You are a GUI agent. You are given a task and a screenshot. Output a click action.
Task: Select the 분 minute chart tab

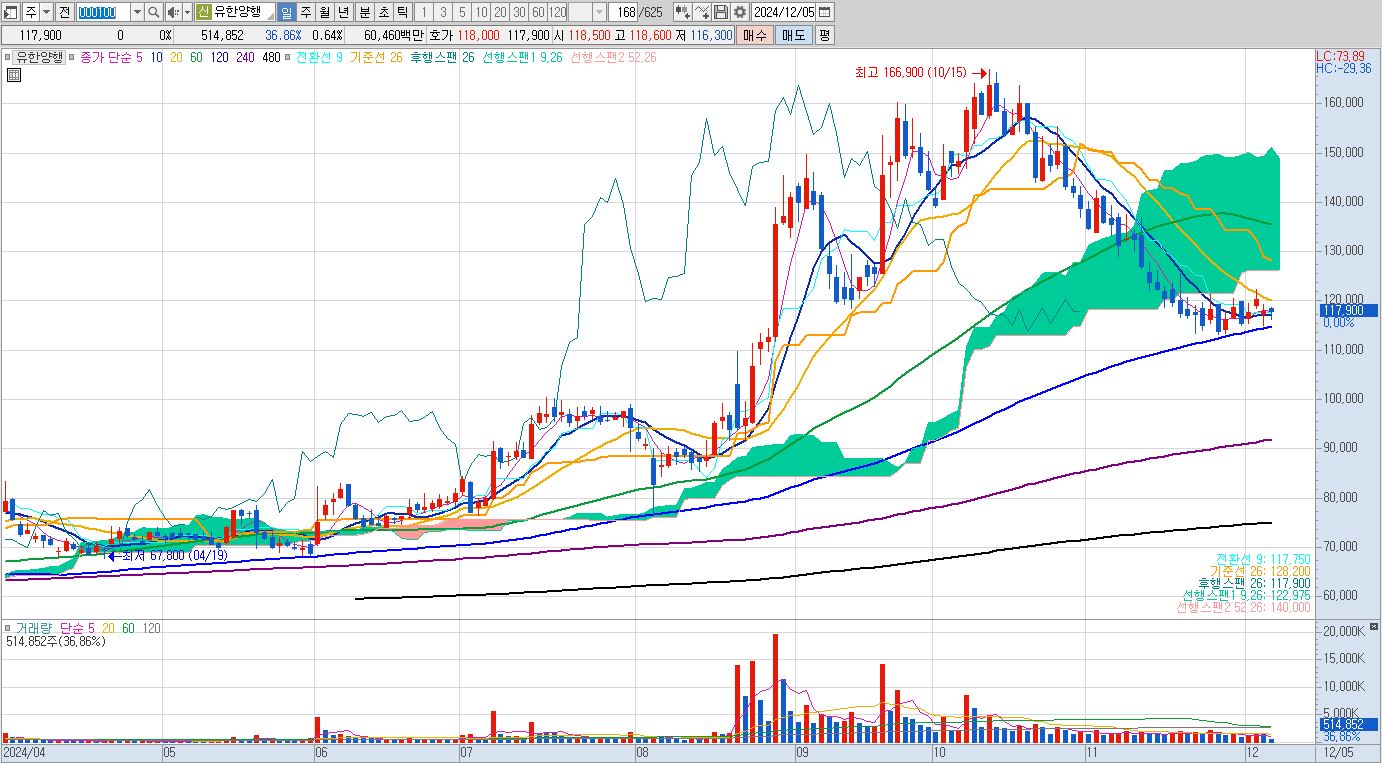tap(364, 12)
